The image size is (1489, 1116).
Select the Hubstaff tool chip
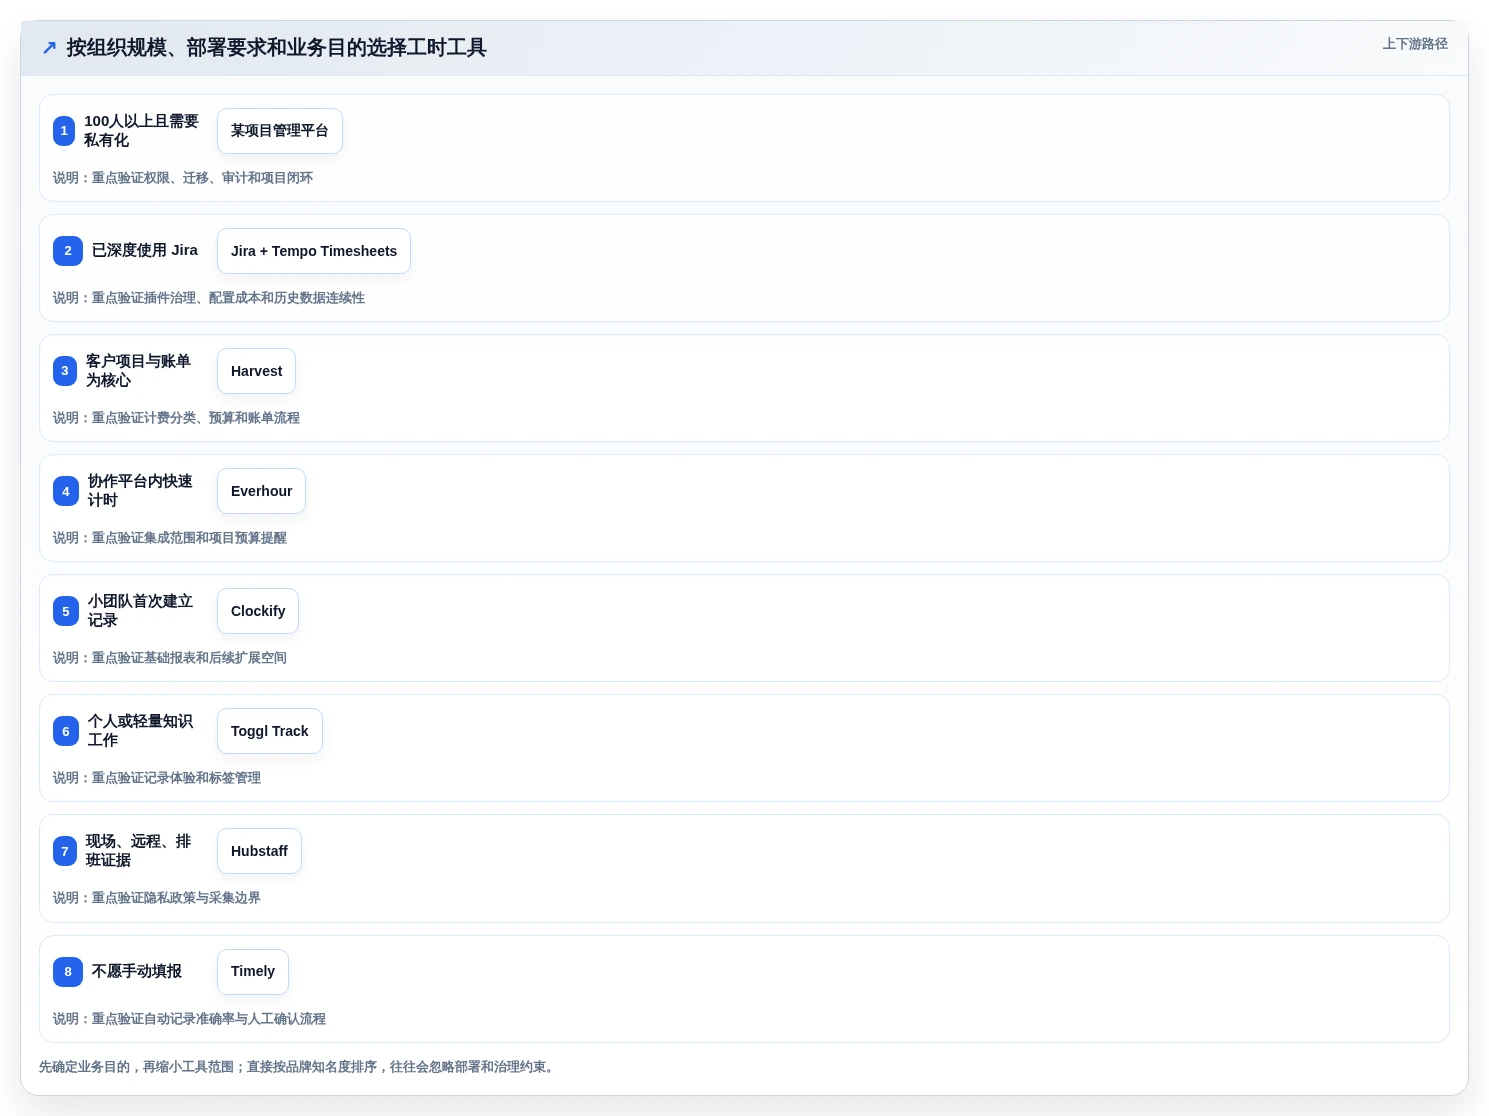[x=259, y=851]
